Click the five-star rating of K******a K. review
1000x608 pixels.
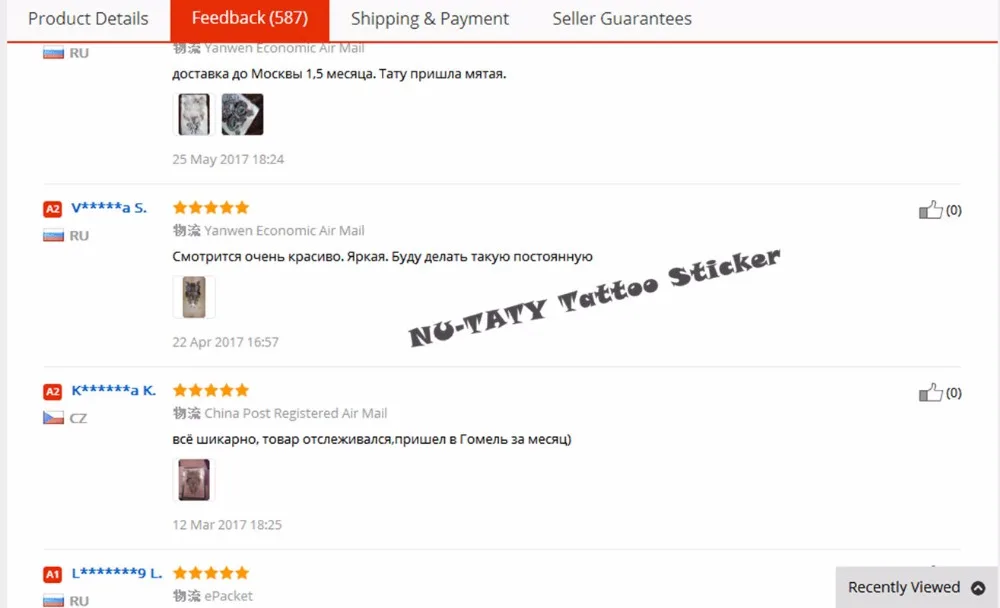210,390
